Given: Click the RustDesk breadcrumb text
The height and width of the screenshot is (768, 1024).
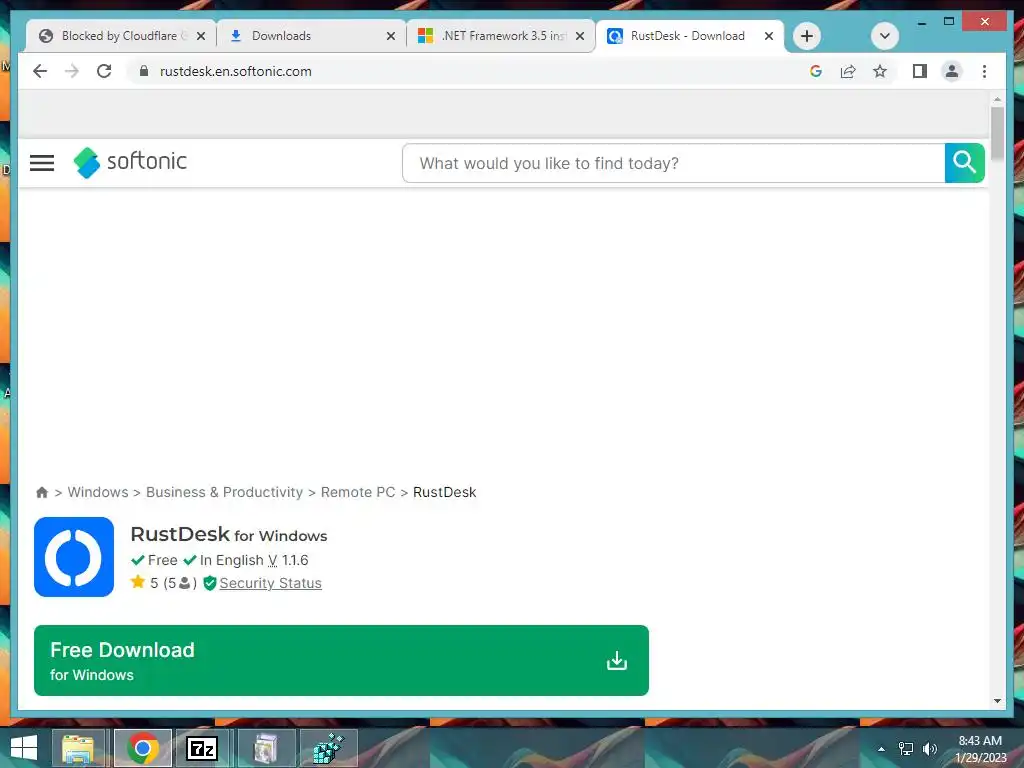Looking at the screenshot, I should pyautogui.click(x=445, y=492).
